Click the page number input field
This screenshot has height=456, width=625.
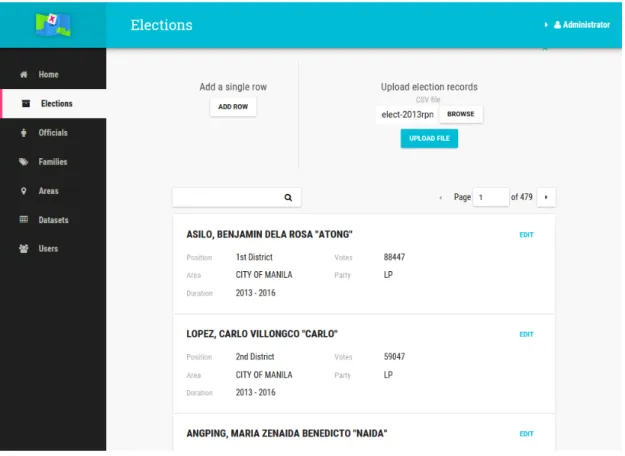pyautogui.click(x=491, y=197)
